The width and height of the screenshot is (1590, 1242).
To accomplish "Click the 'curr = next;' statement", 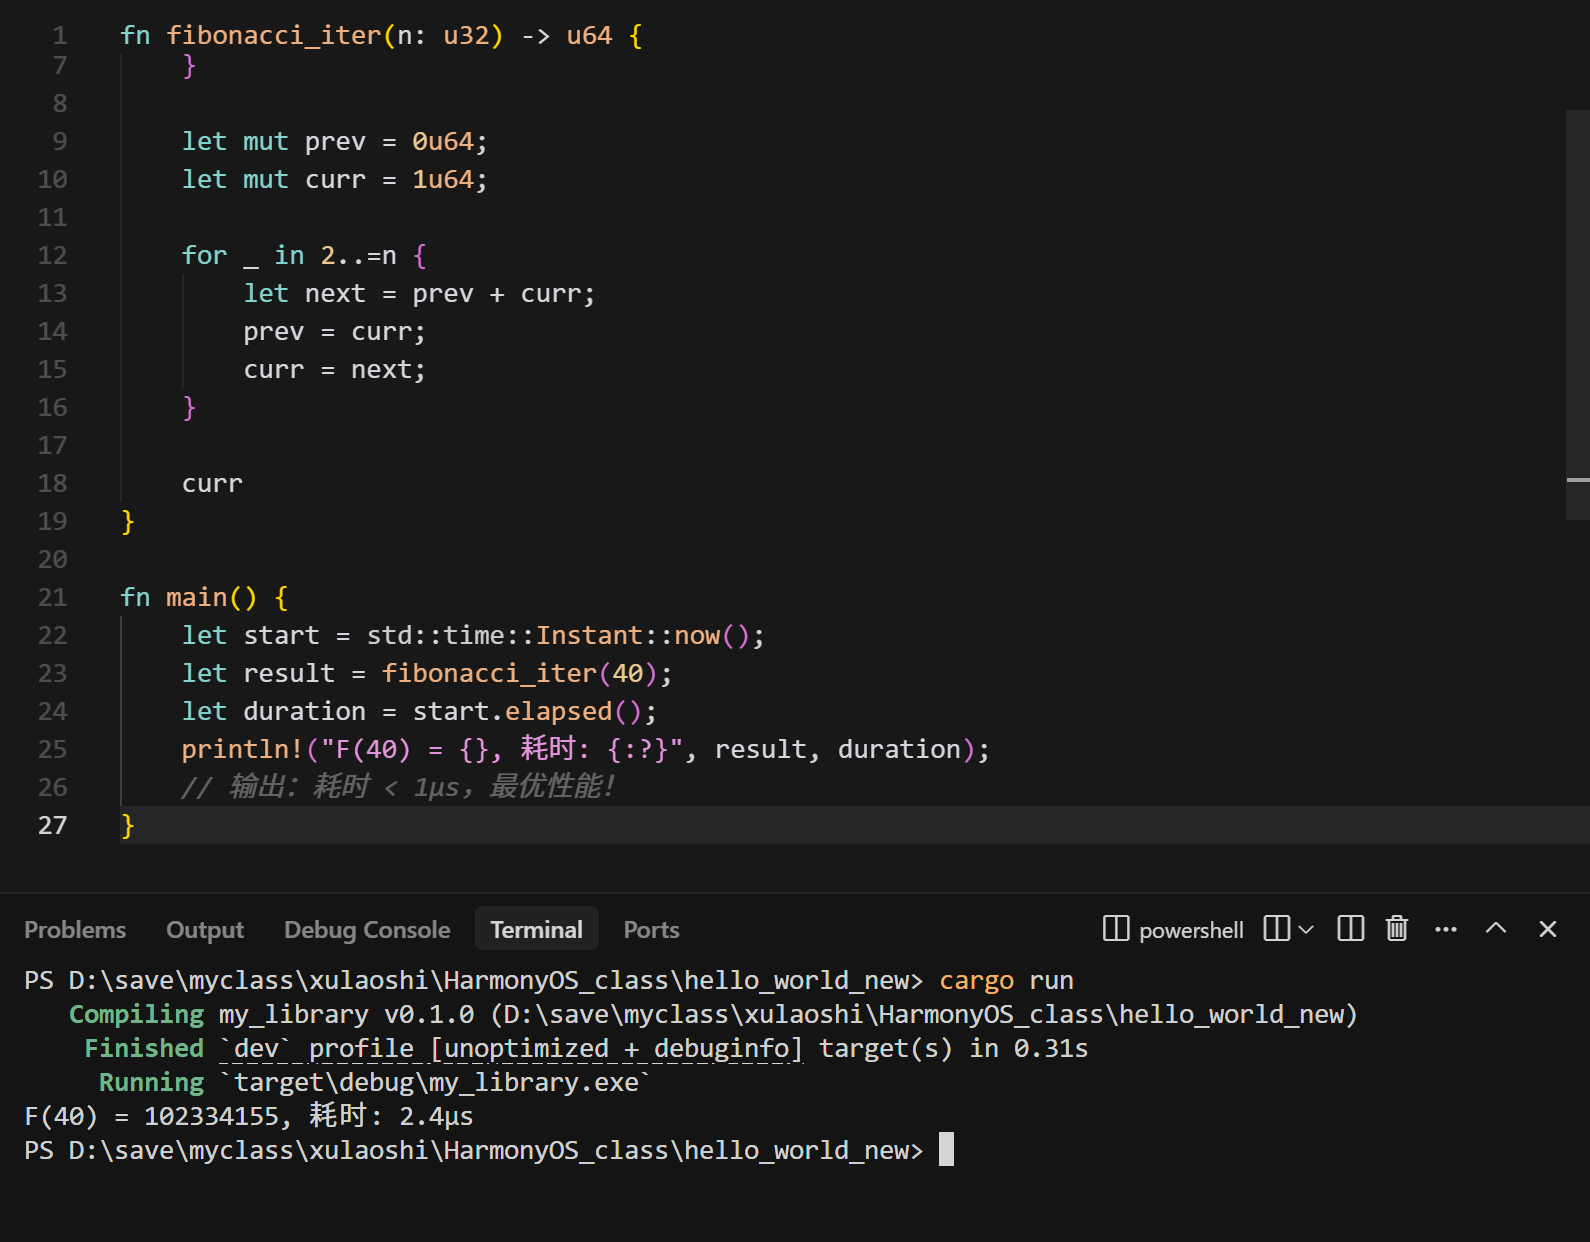I will coord(335,370).
